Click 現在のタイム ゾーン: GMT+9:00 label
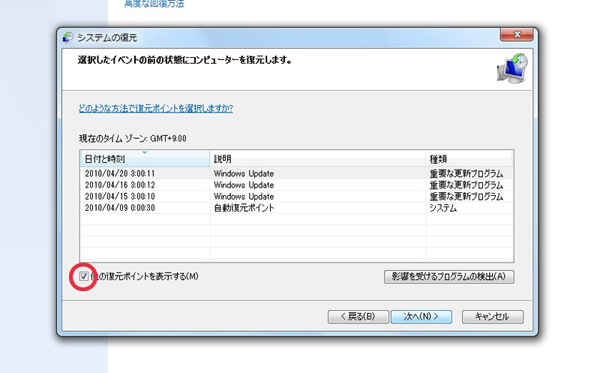600x373 pixels. coord(132,138)
